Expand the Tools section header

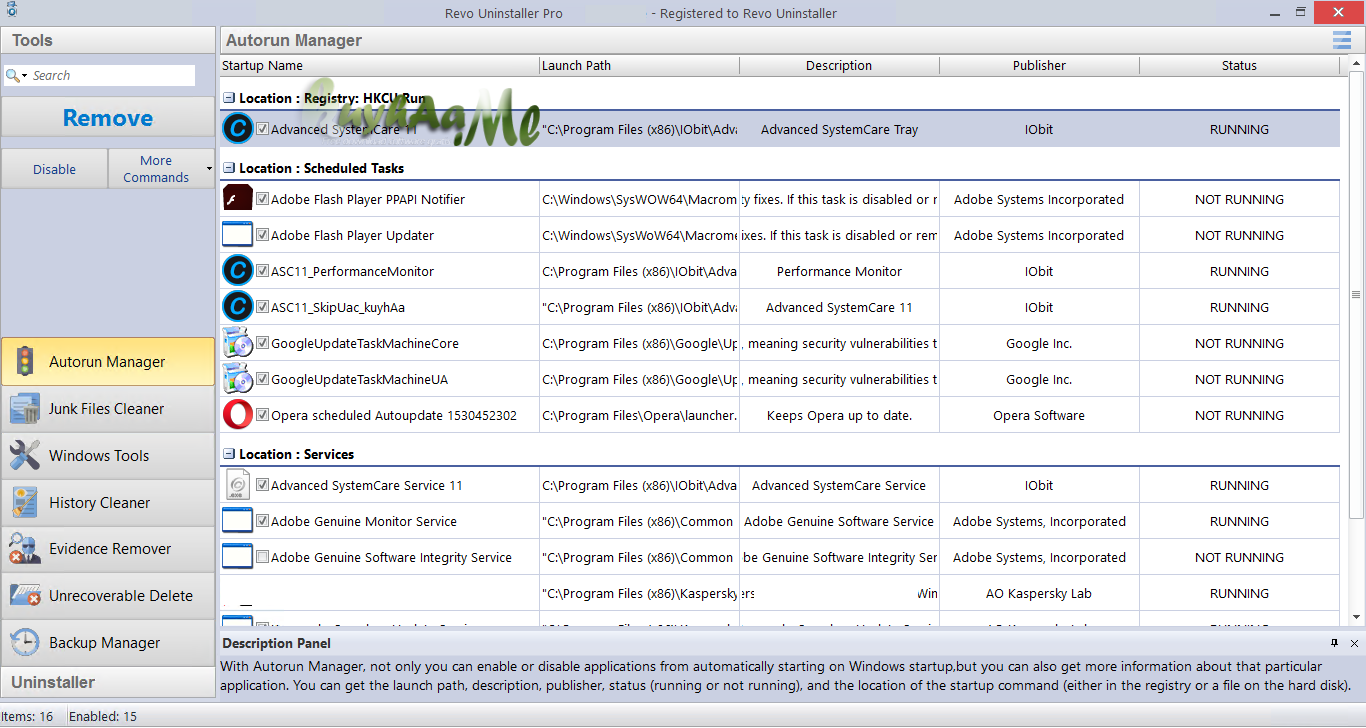(108, 40)
